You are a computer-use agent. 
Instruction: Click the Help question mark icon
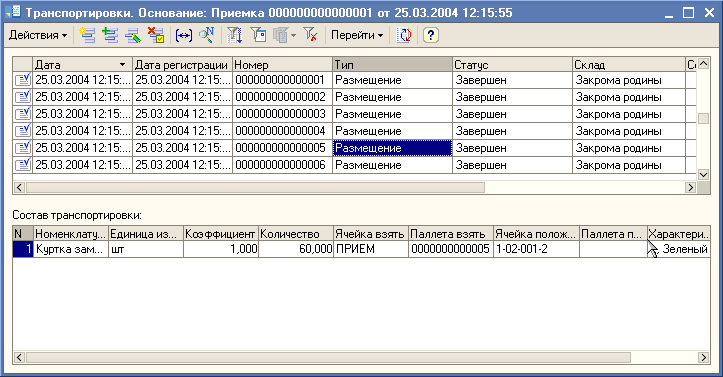coord(431,35)
